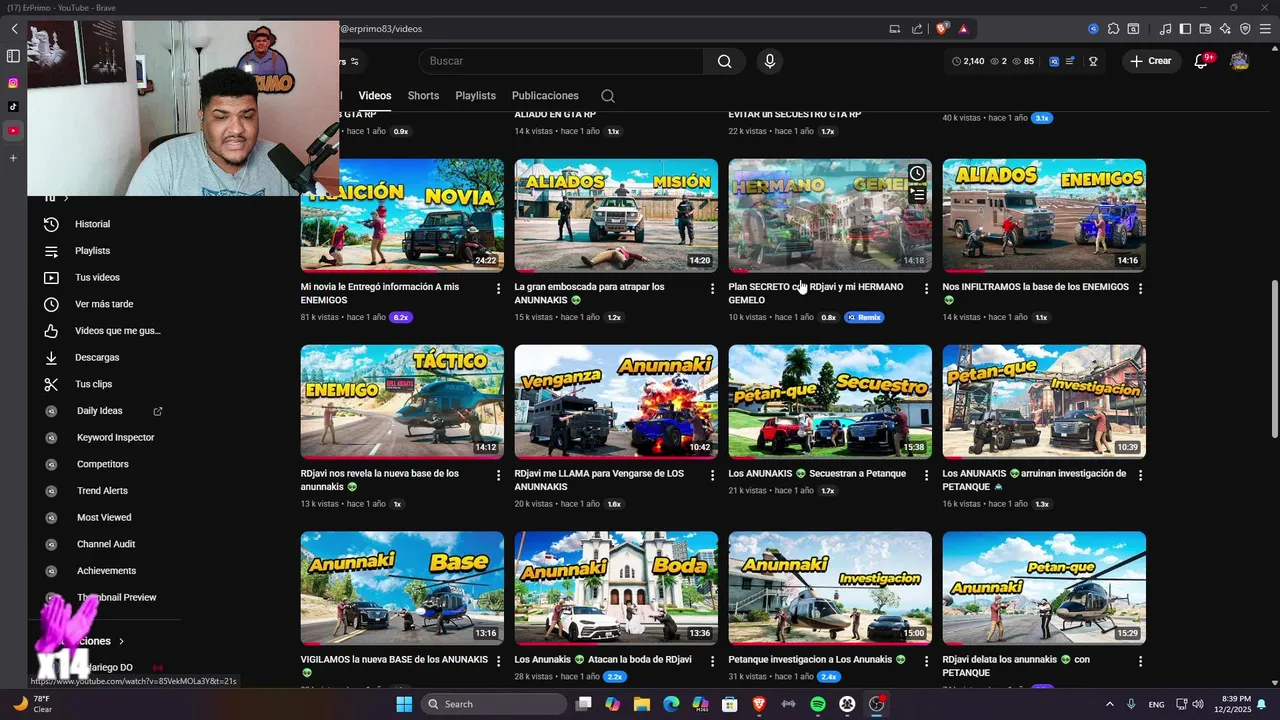Click the YouTube search magnifier button
This screenshot has width=1280, height=720.
pos(724,61)
